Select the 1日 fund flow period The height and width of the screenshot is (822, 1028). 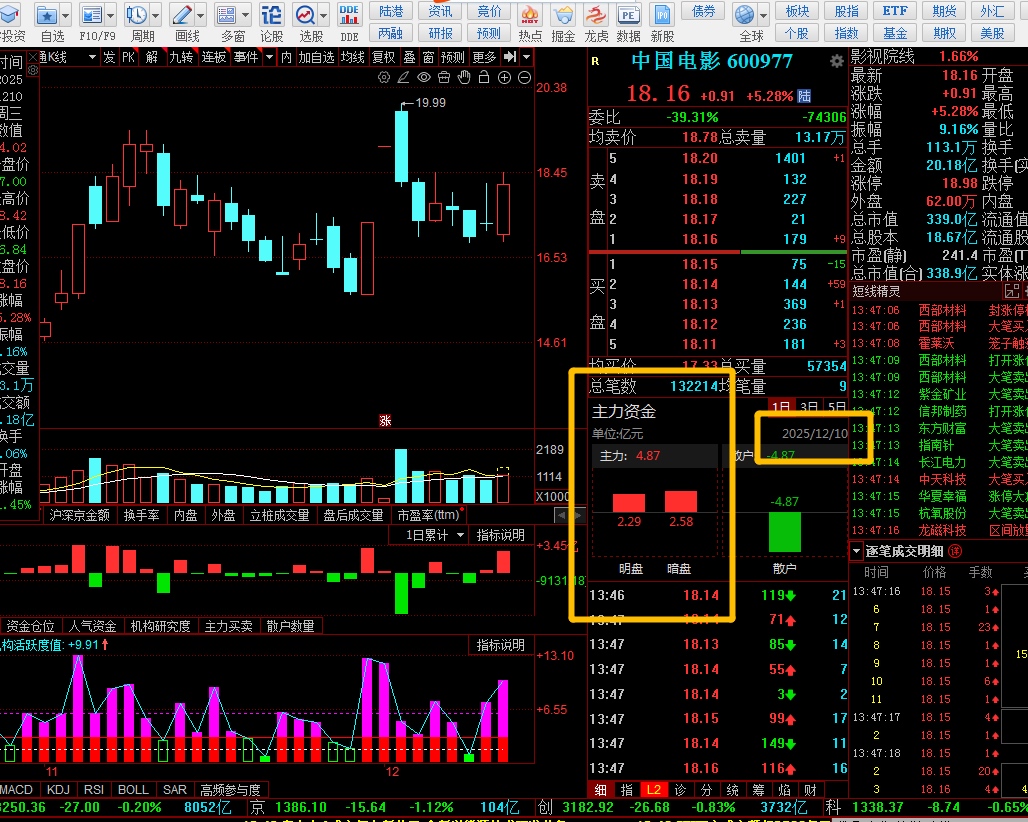(x=781, y=407)
